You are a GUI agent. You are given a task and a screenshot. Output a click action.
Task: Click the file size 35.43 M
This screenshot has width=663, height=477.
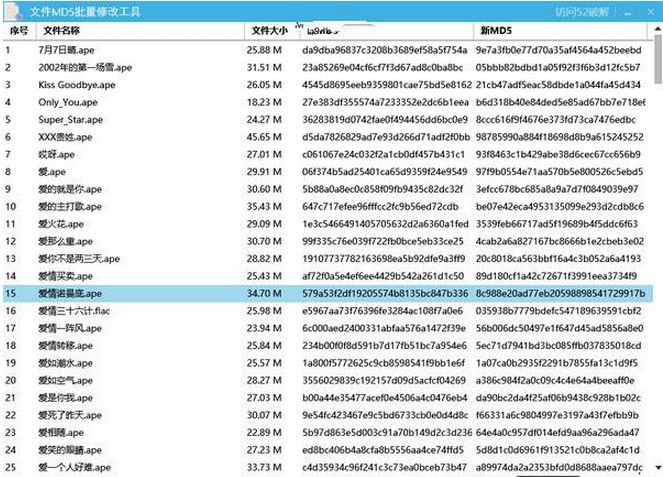click(x=264, y=206)
